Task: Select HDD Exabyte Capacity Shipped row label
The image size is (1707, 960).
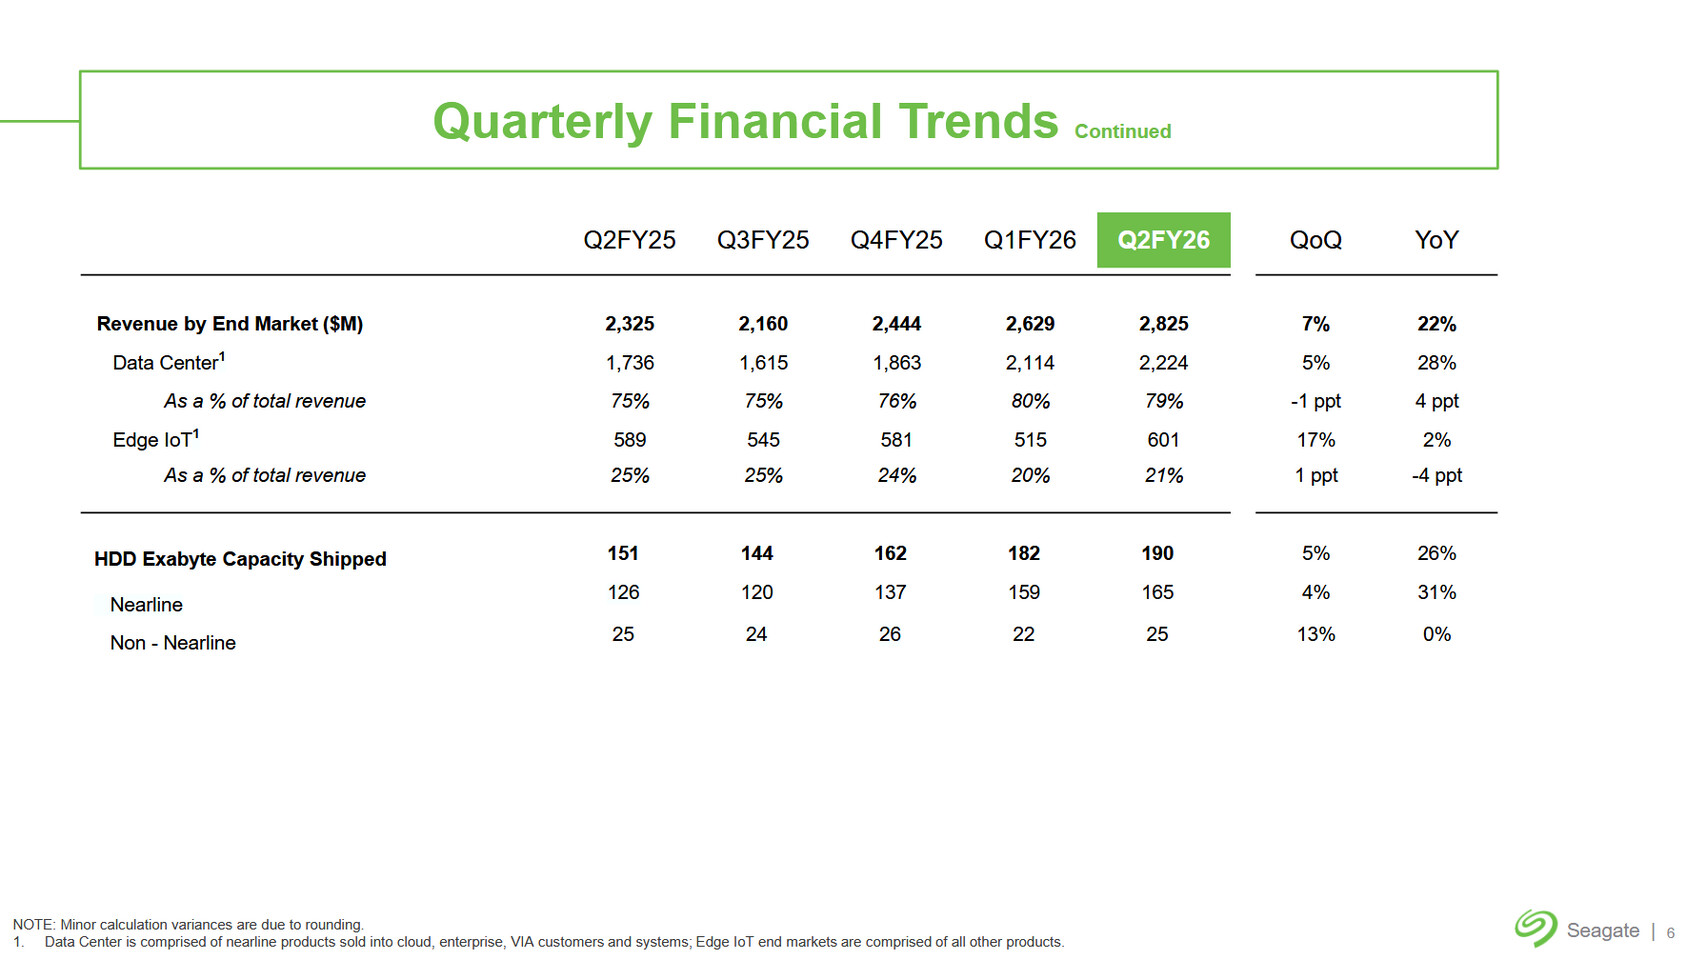Action: pos(240,559)
